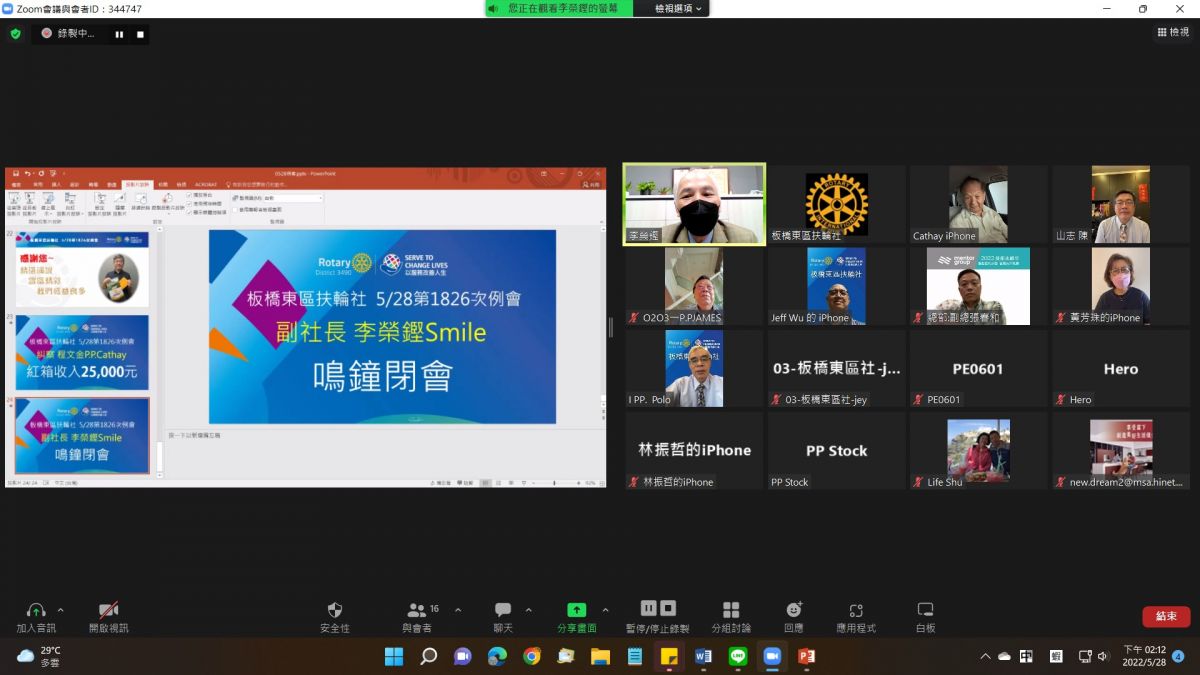This screenshot has width=1200, height=675.
Task: Click the new.dream2 participant tile
Action: 1120,450
